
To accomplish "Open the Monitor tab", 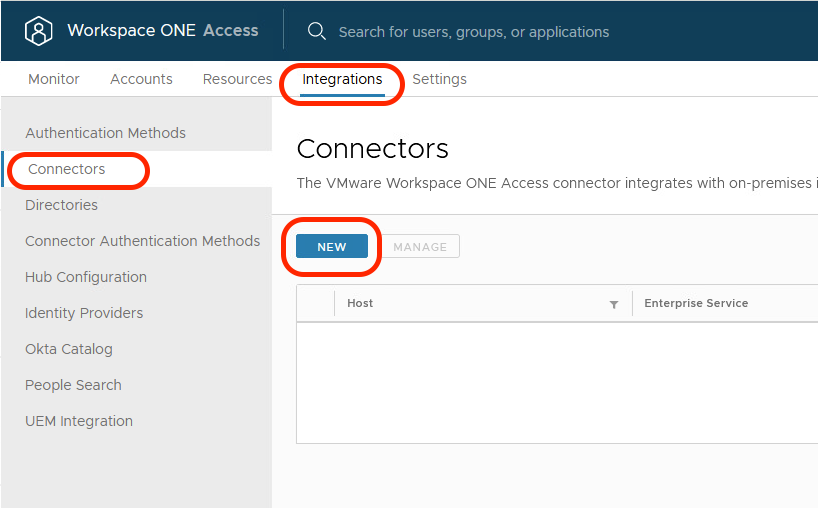I will tap(54, 79).
